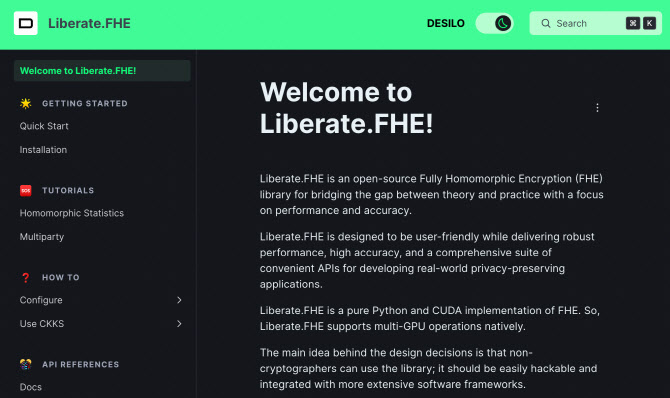Click paragraph starting 'Liberate.FHE is a pure Python'
Viewport: 670px width, 398px height.
pos(430,318)
